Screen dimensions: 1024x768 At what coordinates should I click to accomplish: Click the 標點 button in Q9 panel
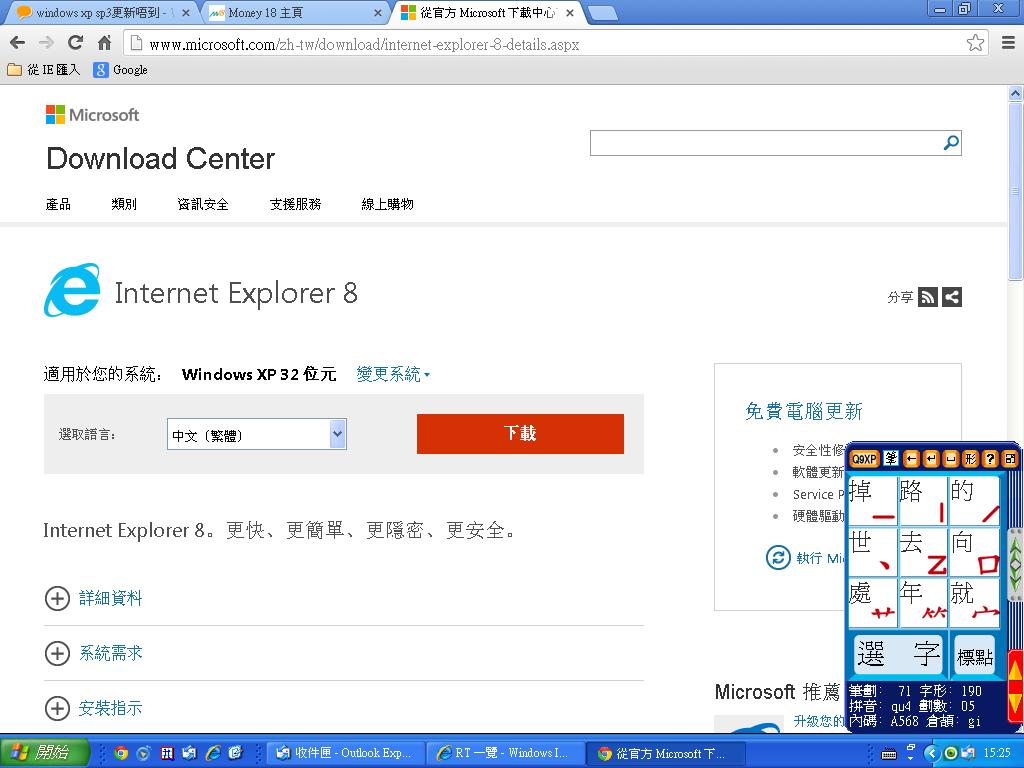(x=975, y=654)
